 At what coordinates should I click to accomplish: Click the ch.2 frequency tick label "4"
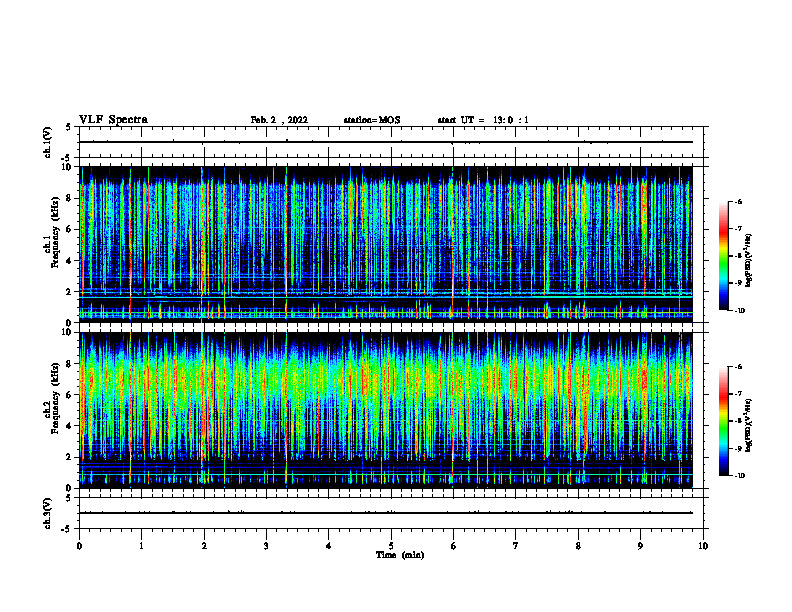69,426
